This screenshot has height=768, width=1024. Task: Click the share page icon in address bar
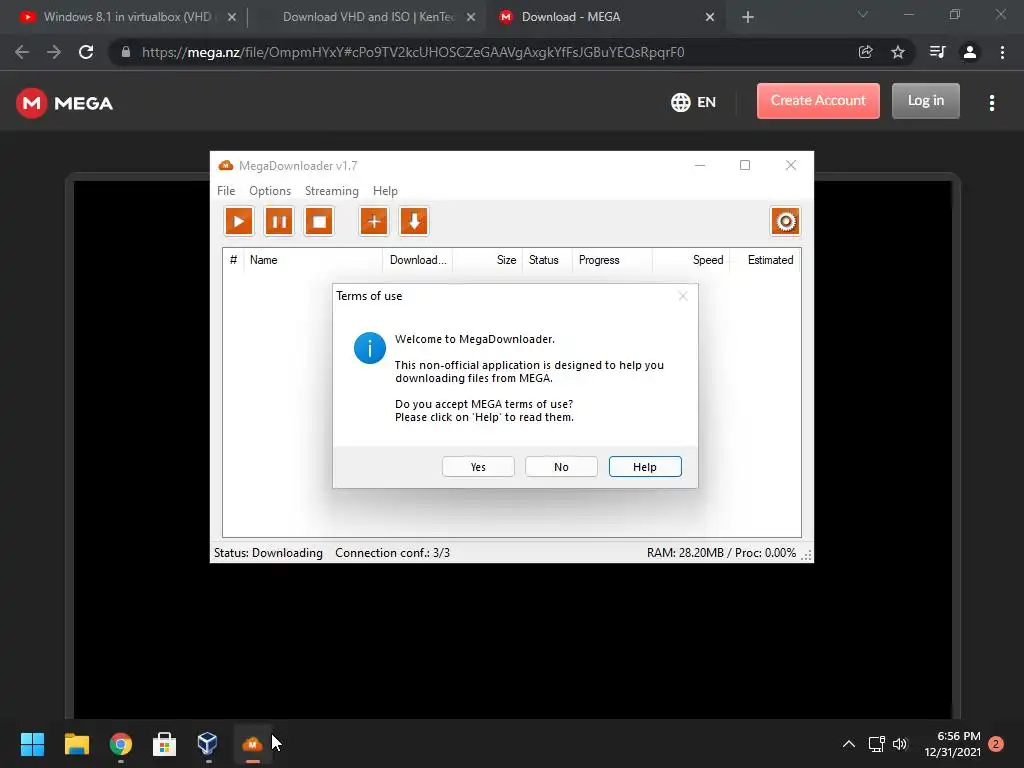[865, 52]
